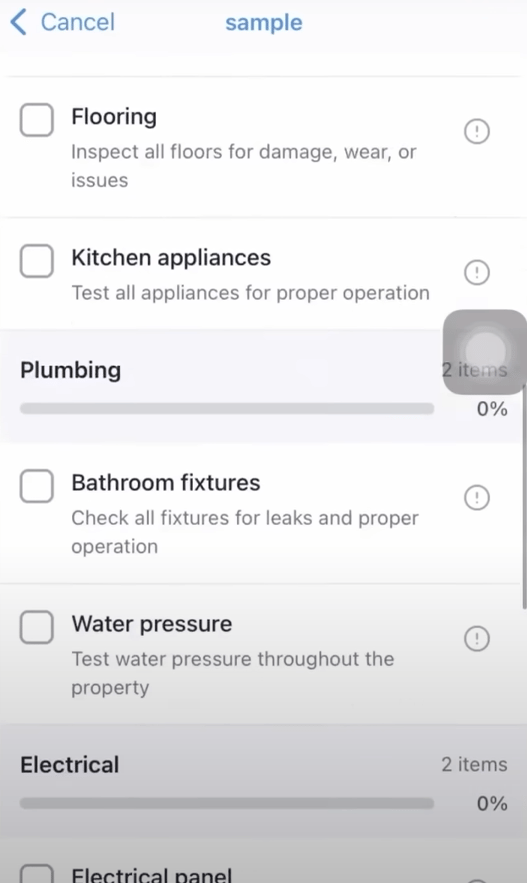Mark Bathroom fixtures as done

click(x=37, y=486)
